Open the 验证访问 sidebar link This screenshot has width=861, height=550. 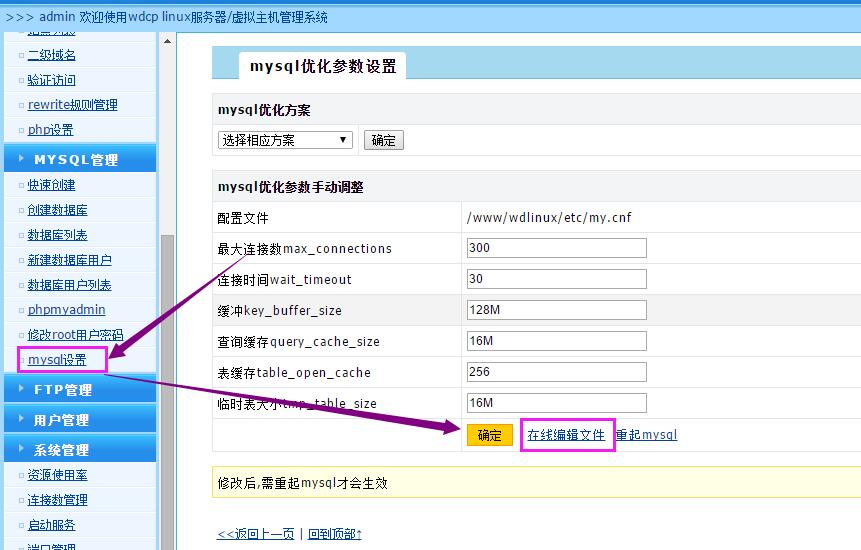52,80
